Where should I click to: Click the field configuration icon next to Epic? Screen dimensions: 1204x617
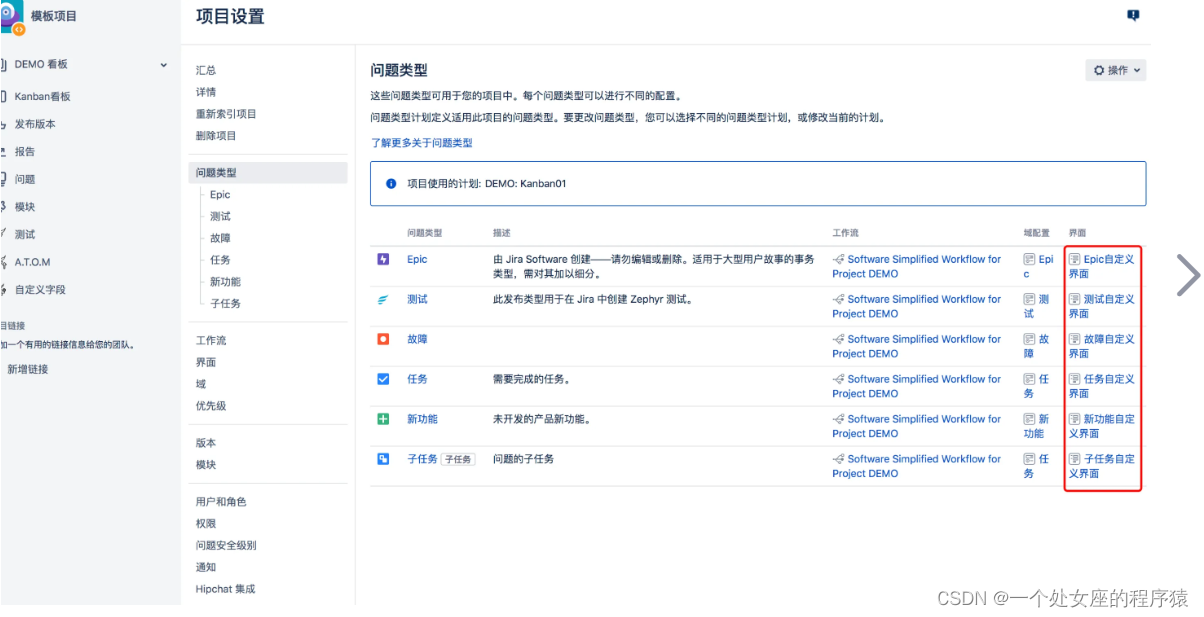coord(1028,259)
